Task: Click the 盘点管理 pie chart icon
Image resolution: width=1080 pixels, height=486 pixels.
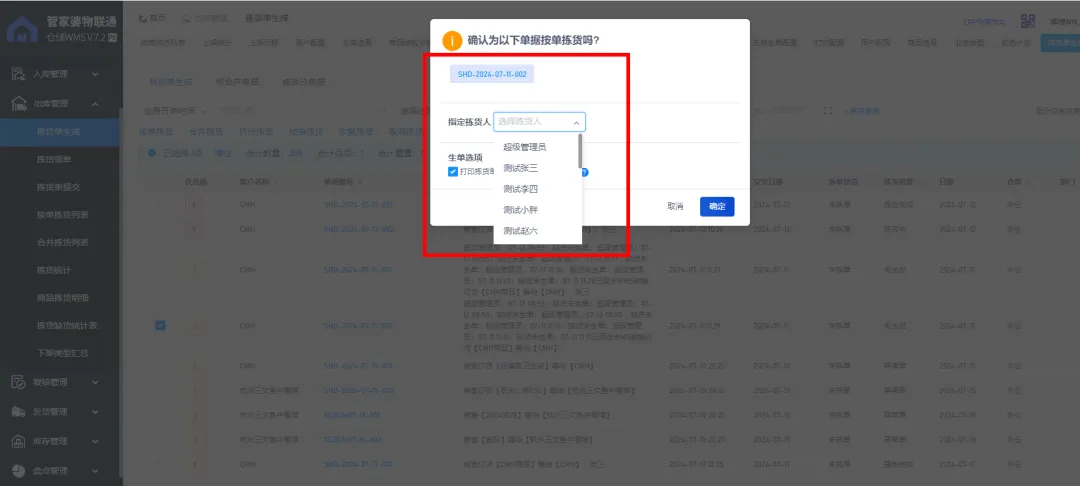Action: pyautogui.click(x=17, y=470)
